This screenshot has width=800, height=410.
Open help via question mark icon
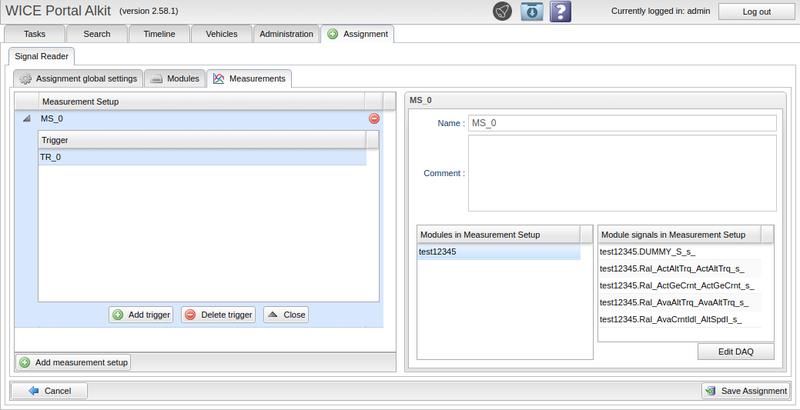pyautogui.click(x=561, y=12)
